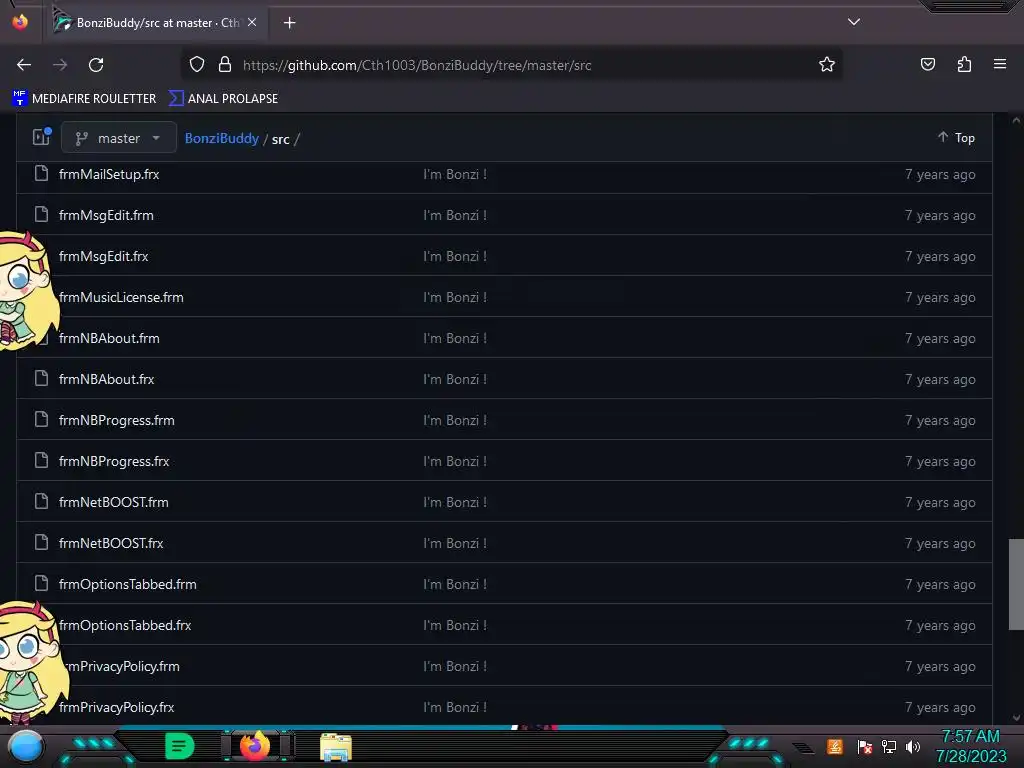Open frmNBProgress.frx file
Screen dimensions: 1024x768
(x=114, y=462)
